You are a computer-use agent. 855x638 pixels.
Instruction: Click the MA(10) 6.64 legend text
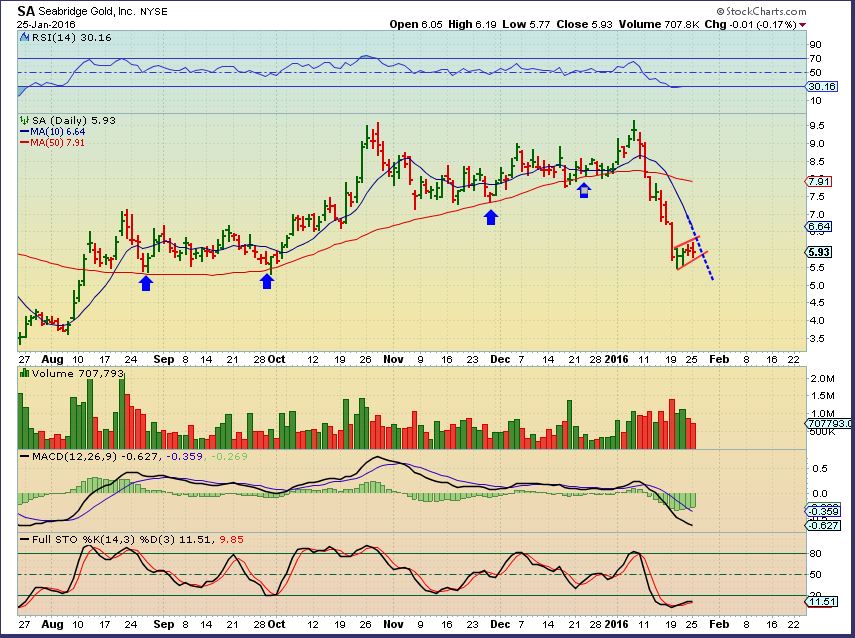58,132
